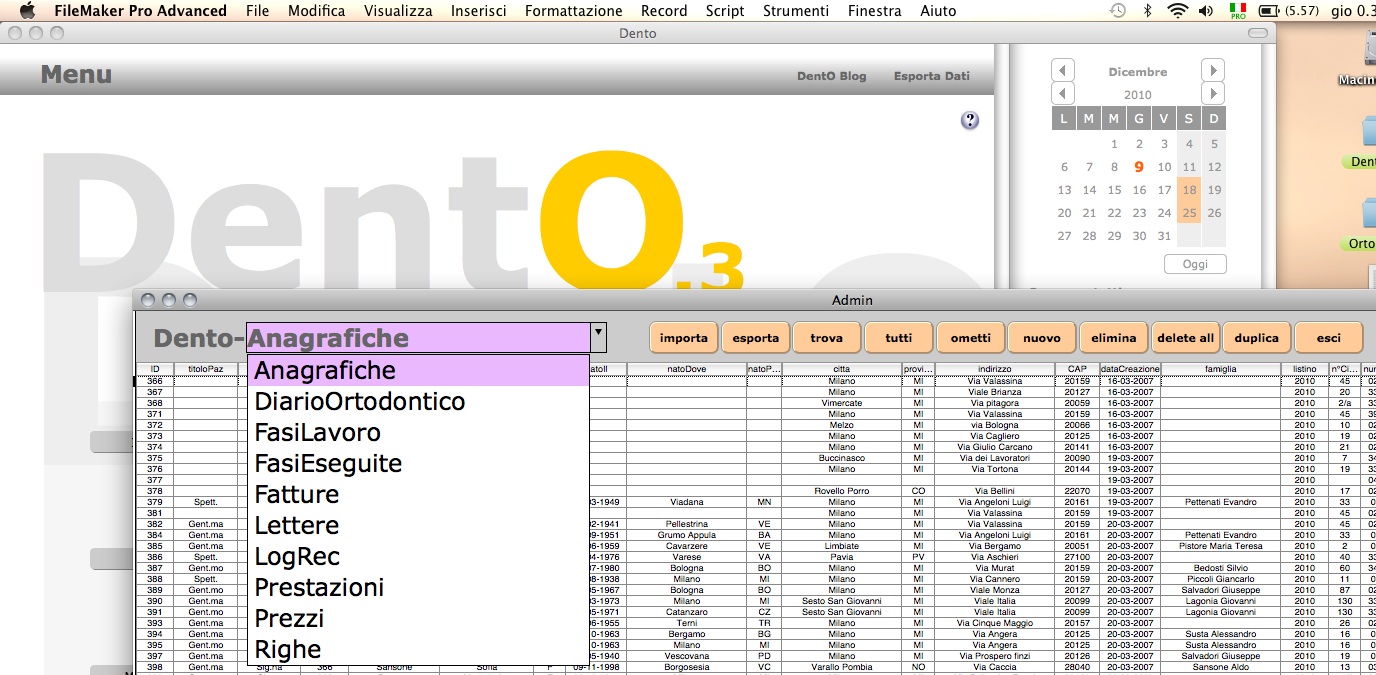This screenshot has height=675, width=1376.
Task: Click the ometti button
Action: [971, 338]
